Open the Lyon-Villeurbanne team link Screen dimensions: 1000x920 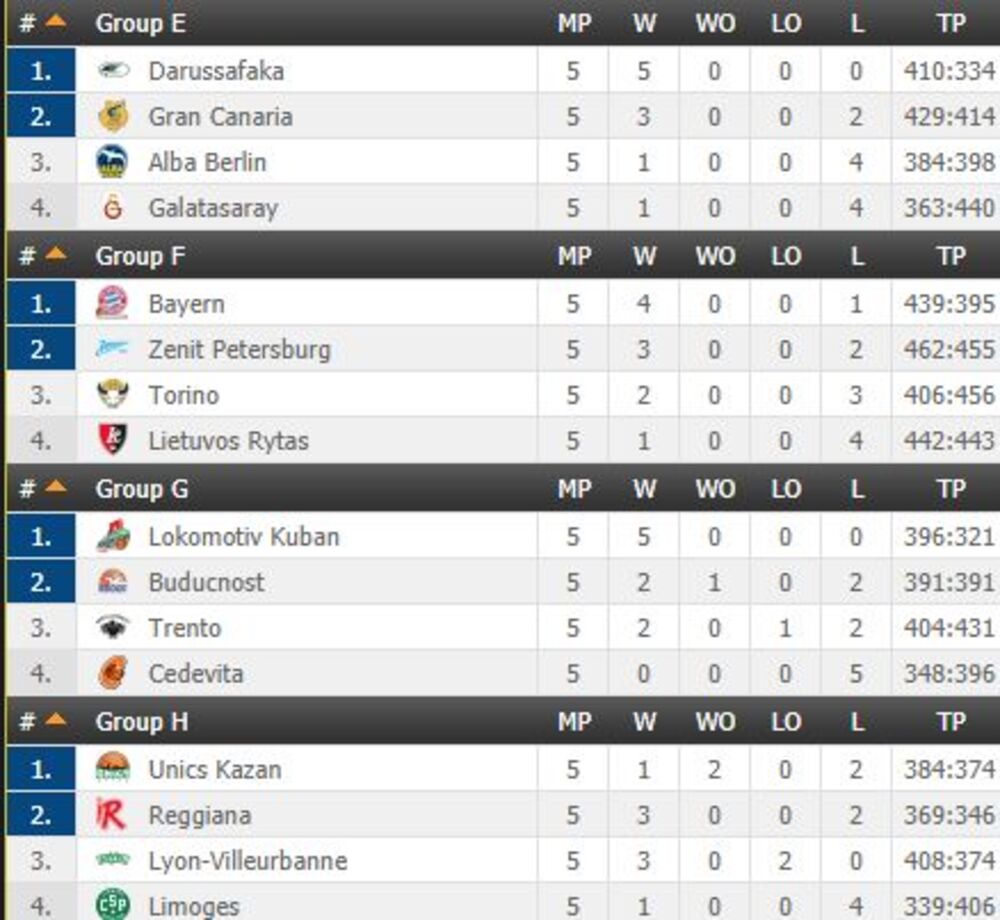pos(247,861)
